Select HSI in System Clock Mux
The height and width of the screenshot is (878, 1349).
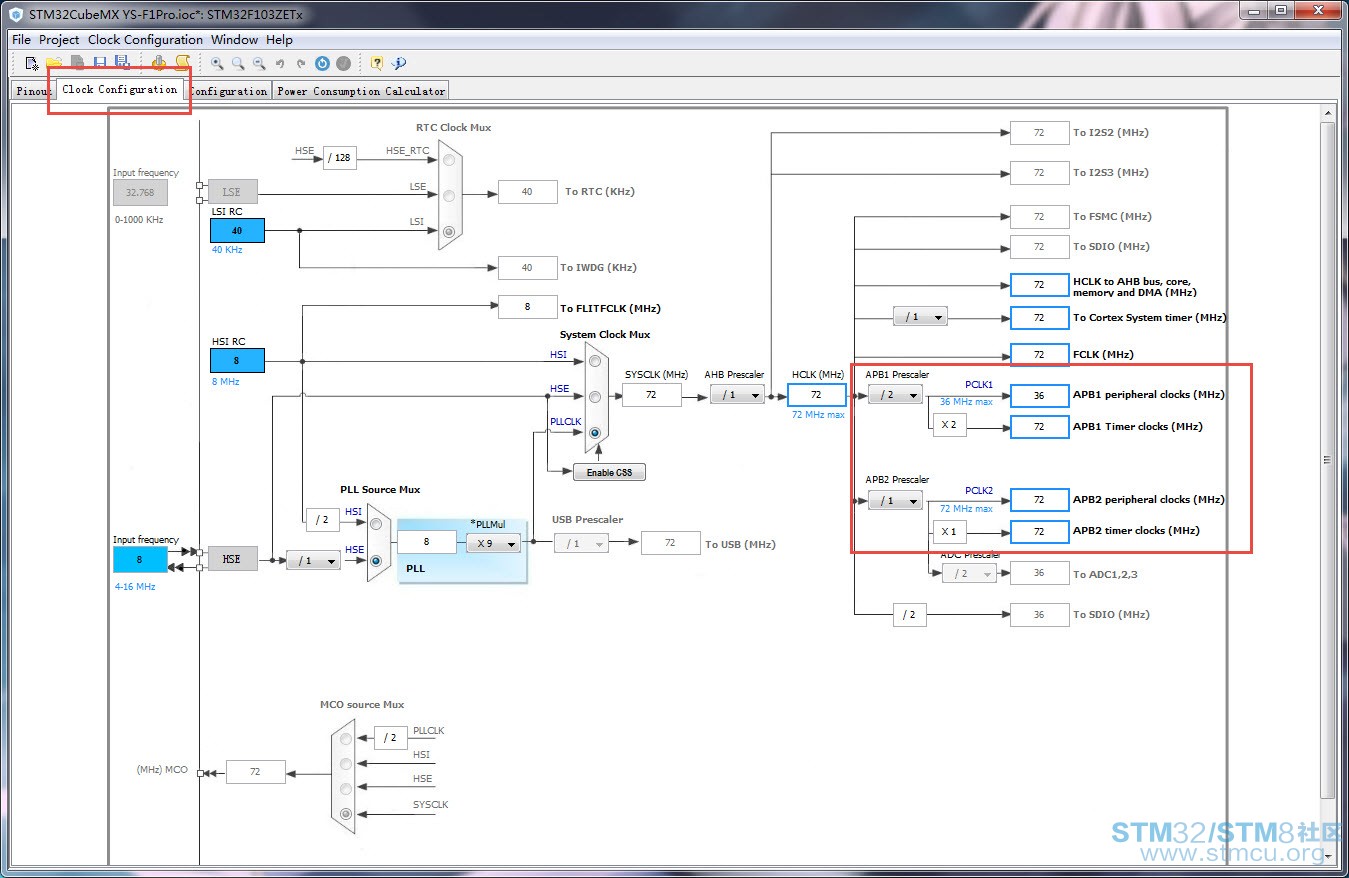[595, 361]
